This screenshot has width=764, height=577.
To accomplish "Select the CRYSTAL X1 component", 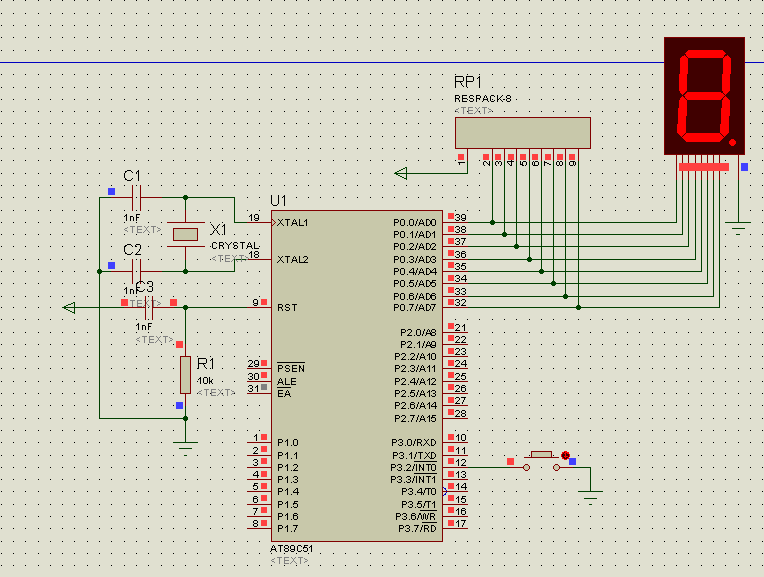I will click(x=185, y=234).
